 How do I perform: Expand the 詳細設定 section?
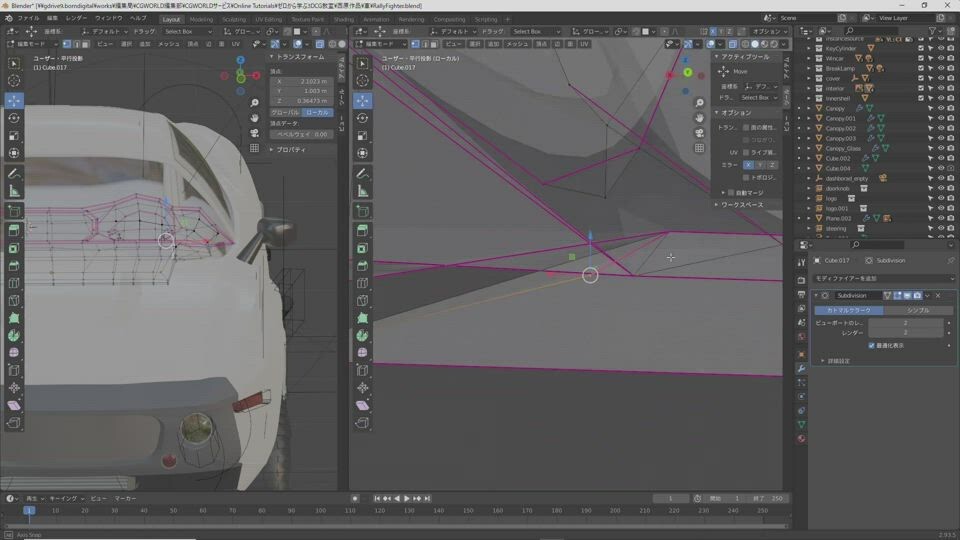pos(836,360)
